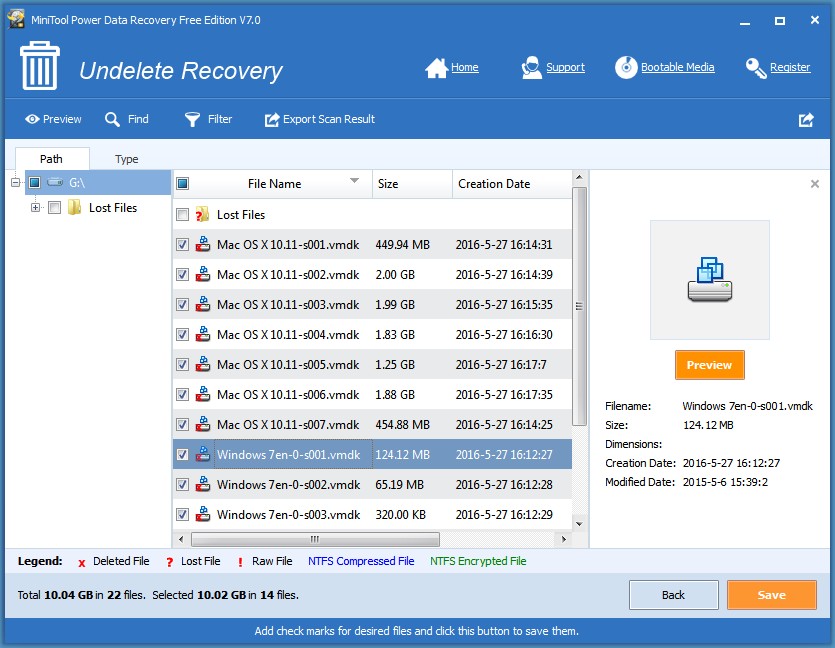Click the scroll up arrow of file list
This screenshot has height=648, width=835.
click(579, 177)
